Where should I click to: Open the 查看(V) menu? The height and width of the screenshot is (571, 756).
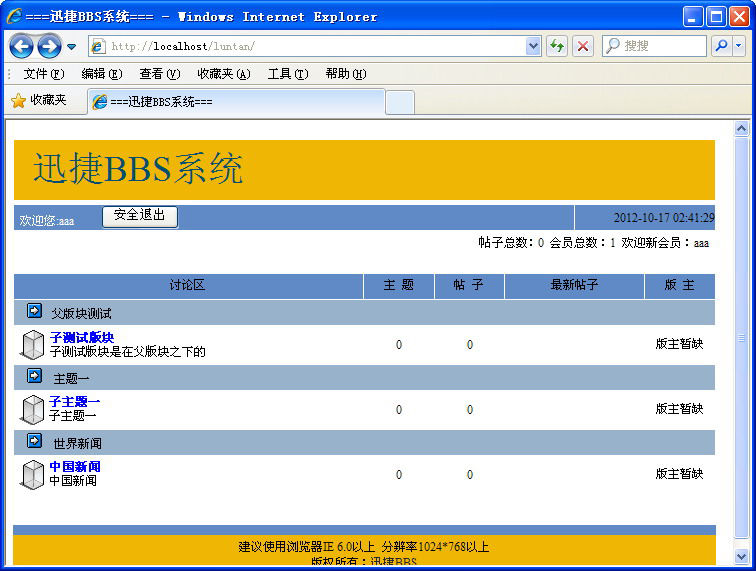pyautogui.click(x=160, y=74)
